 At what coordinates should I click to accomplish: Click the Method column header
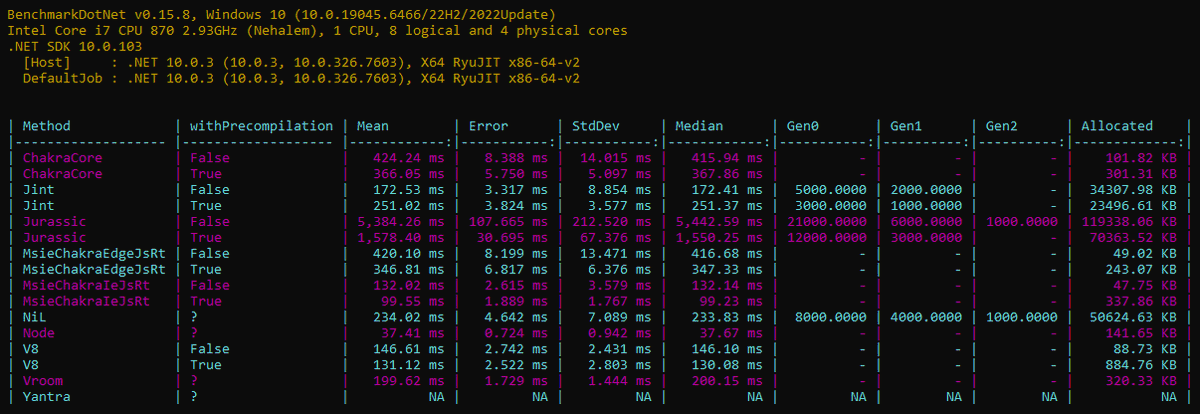point(47,126)
